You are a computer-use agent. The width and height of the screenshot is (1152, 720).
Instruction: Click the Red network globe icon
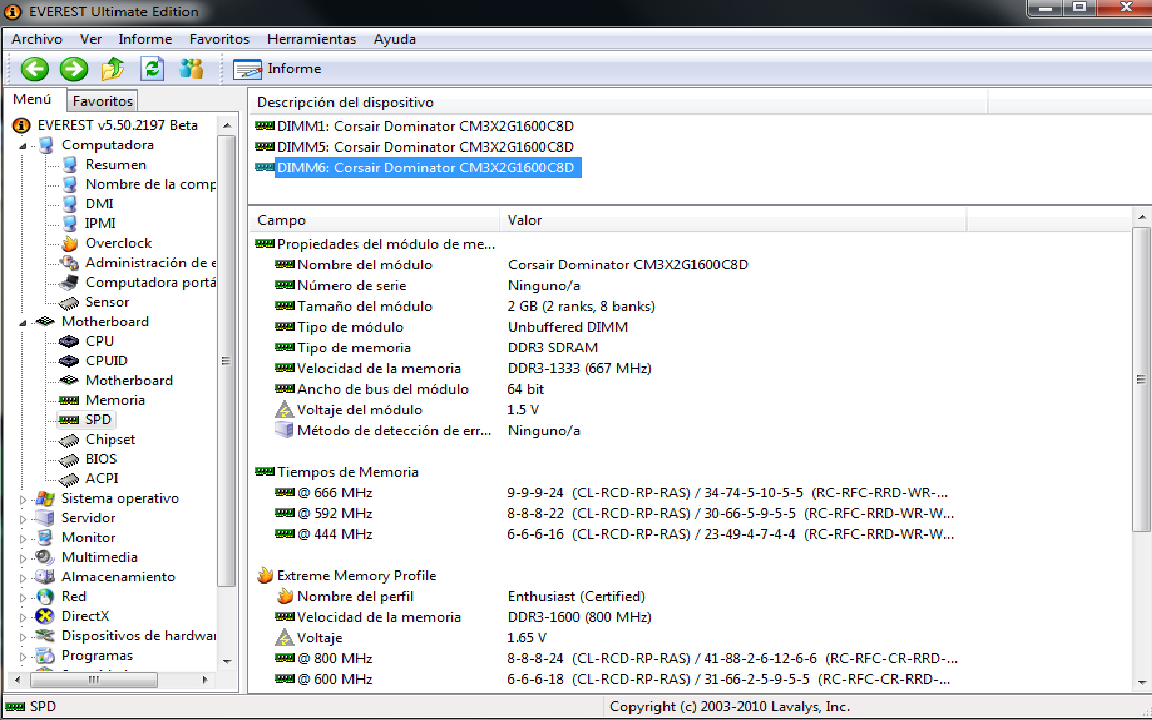coord(46,597)
